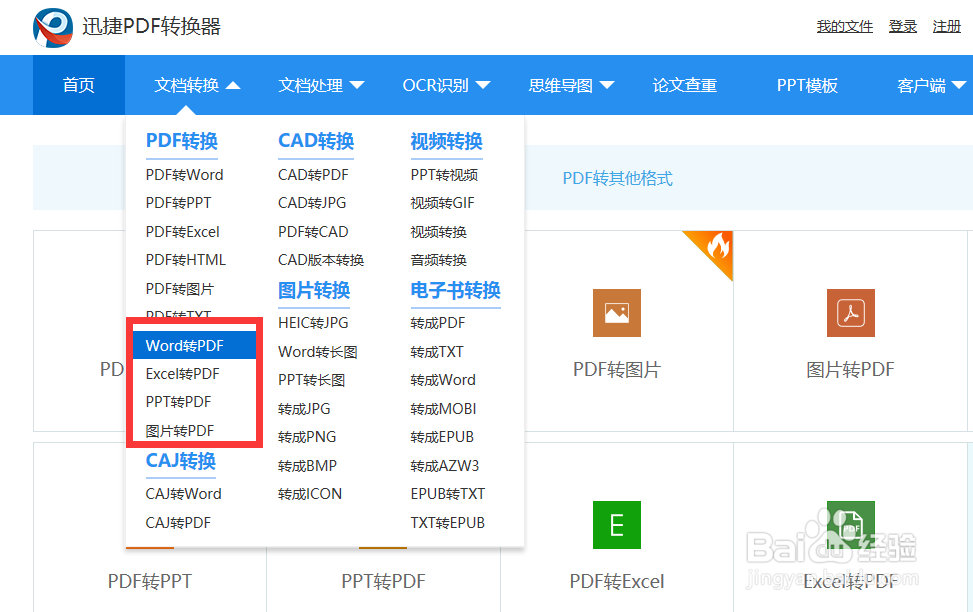Open the 论文查重 nav item
Image resolution: width=973 pixels, height=612 pixels.
pos(684,85)
